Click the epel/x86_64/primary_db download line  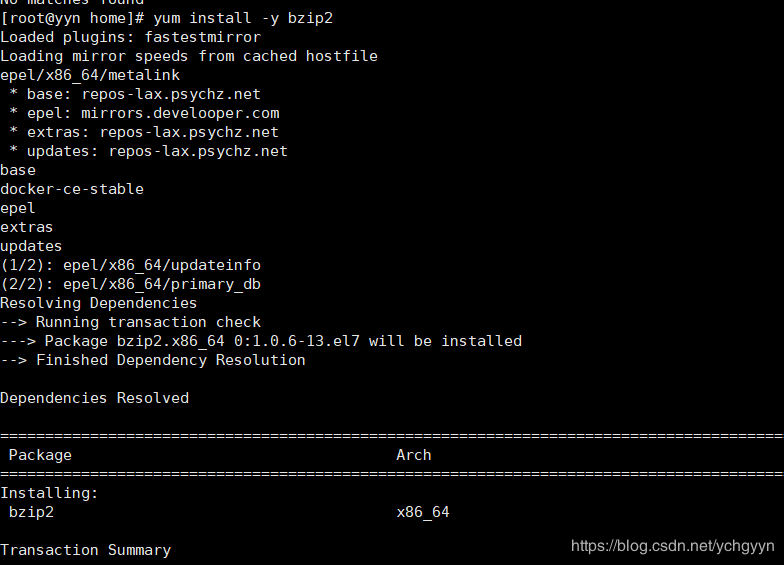[x=130, y=284]
